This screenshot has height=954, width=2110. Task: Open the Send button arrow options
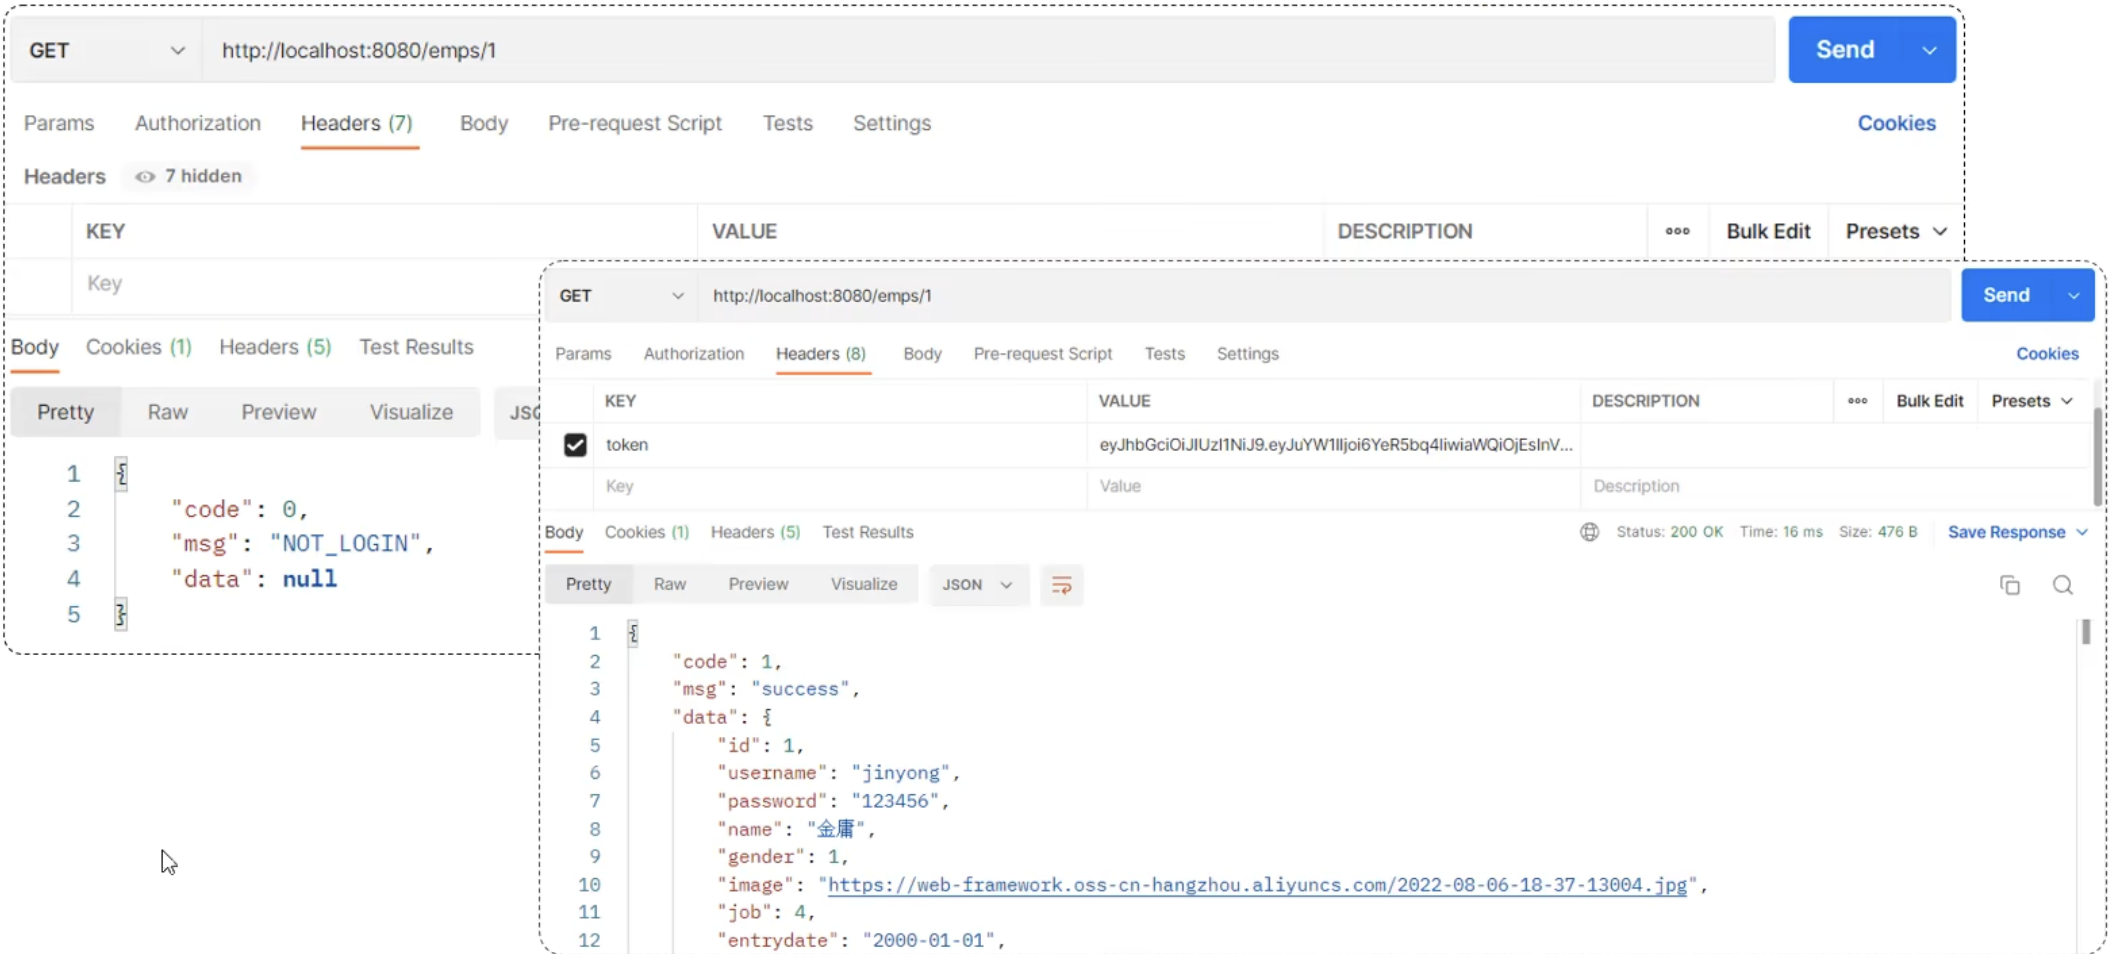click(x=2074, y=296)
